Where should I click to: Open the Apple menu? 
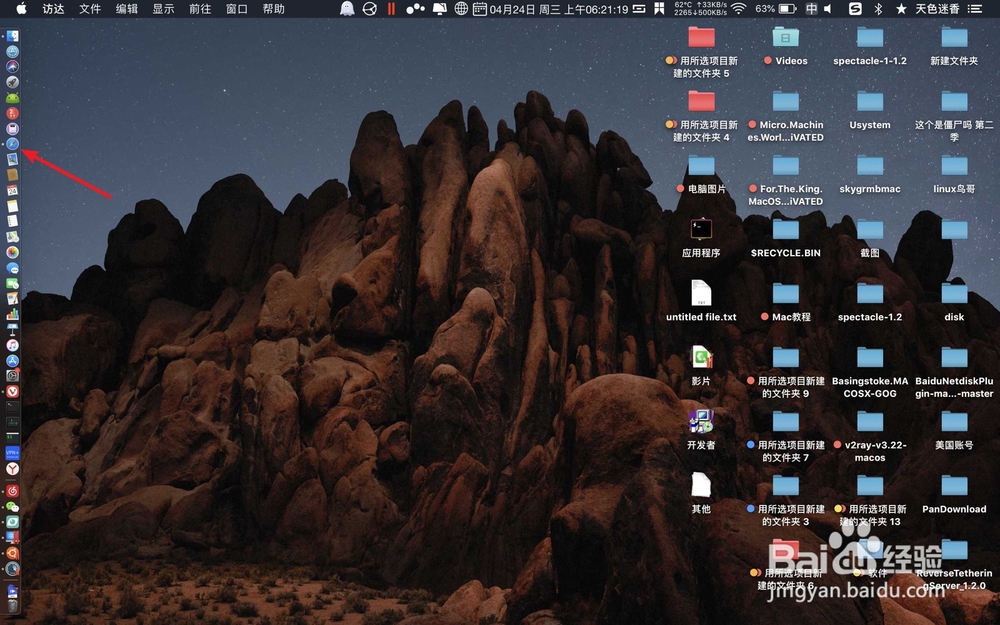coord(21,8)
